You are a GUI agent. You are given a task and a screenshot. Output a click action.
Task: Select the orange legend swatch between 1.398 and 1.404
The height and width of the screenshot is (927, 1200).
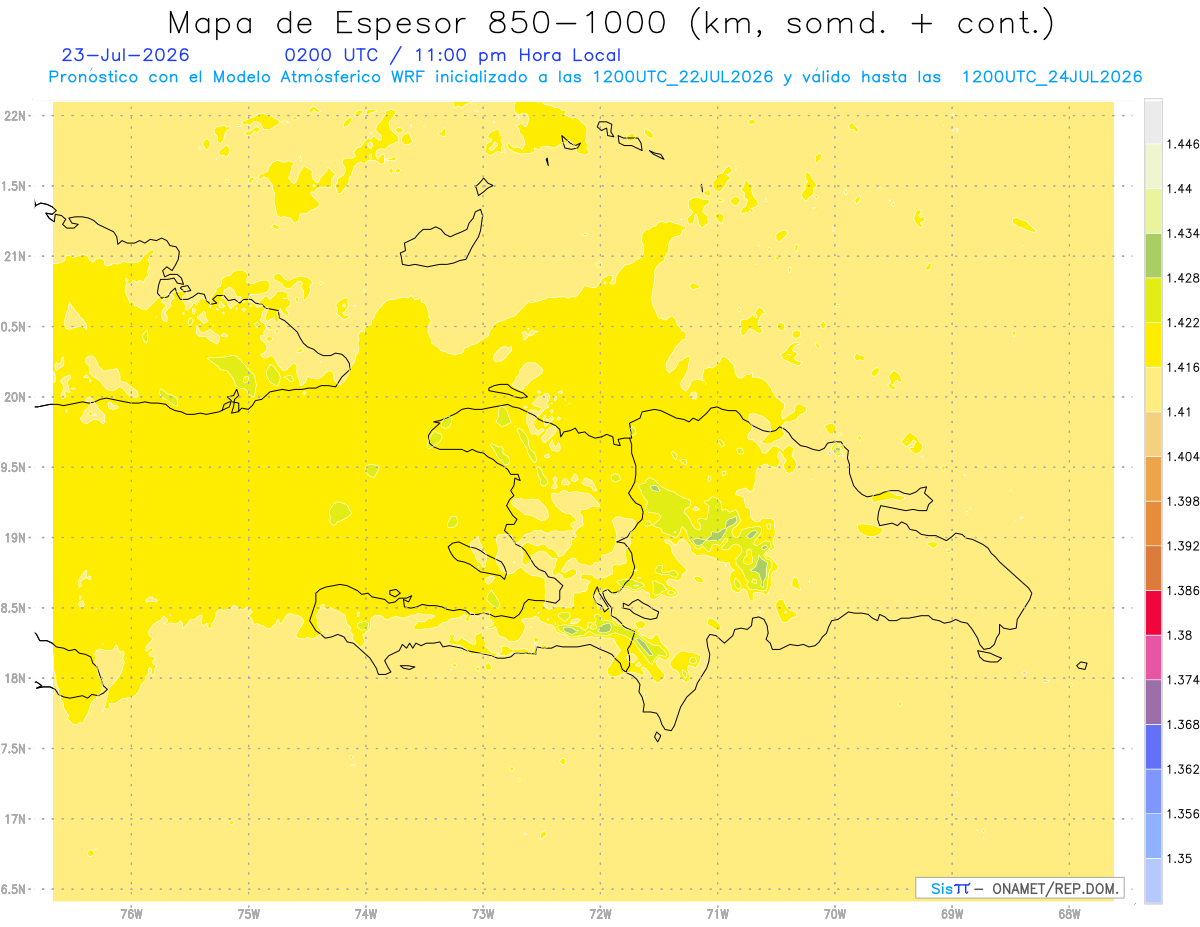tap(1153, 479)
